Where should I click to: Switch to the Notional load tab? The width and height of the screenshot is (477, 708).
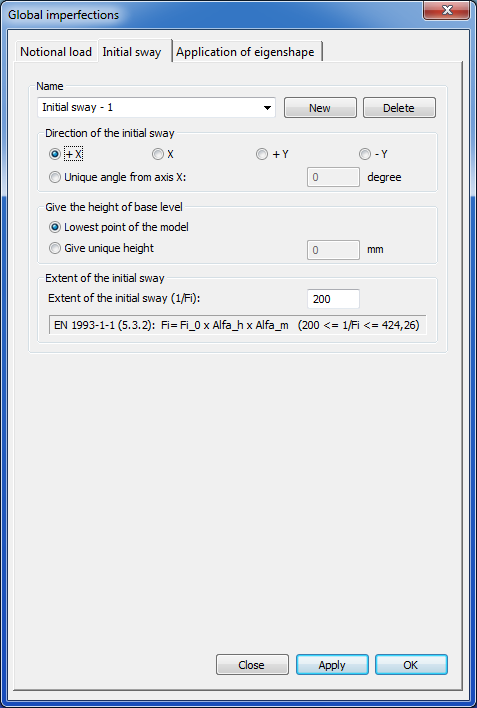click(x=56, y=52)
